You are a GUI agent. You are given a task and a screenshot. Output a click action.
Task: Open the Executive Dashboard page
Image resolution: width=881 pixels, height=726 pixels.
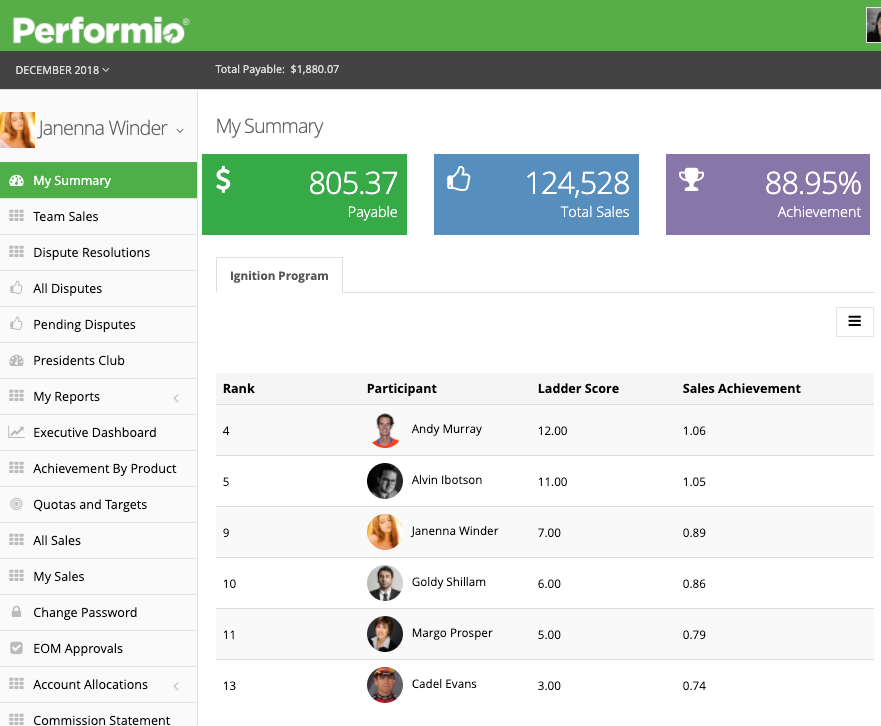click(98, 432)
